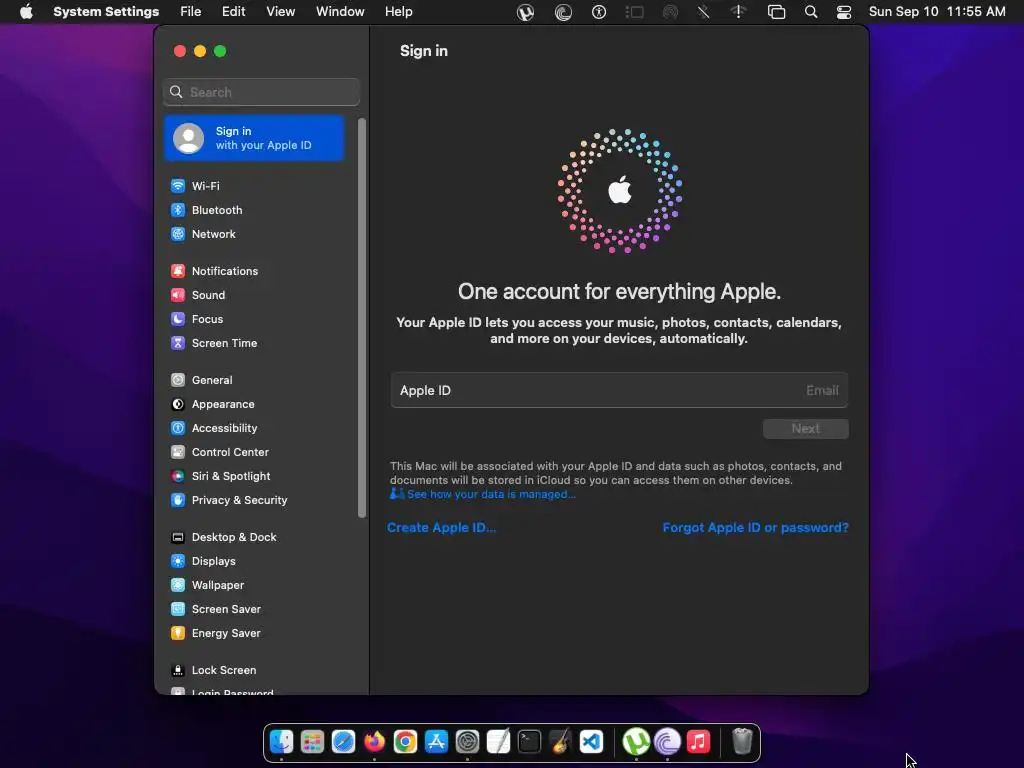Click the Create Apple ID link
The width and height of the screenshot is (1024, 768).
point(441,528)
